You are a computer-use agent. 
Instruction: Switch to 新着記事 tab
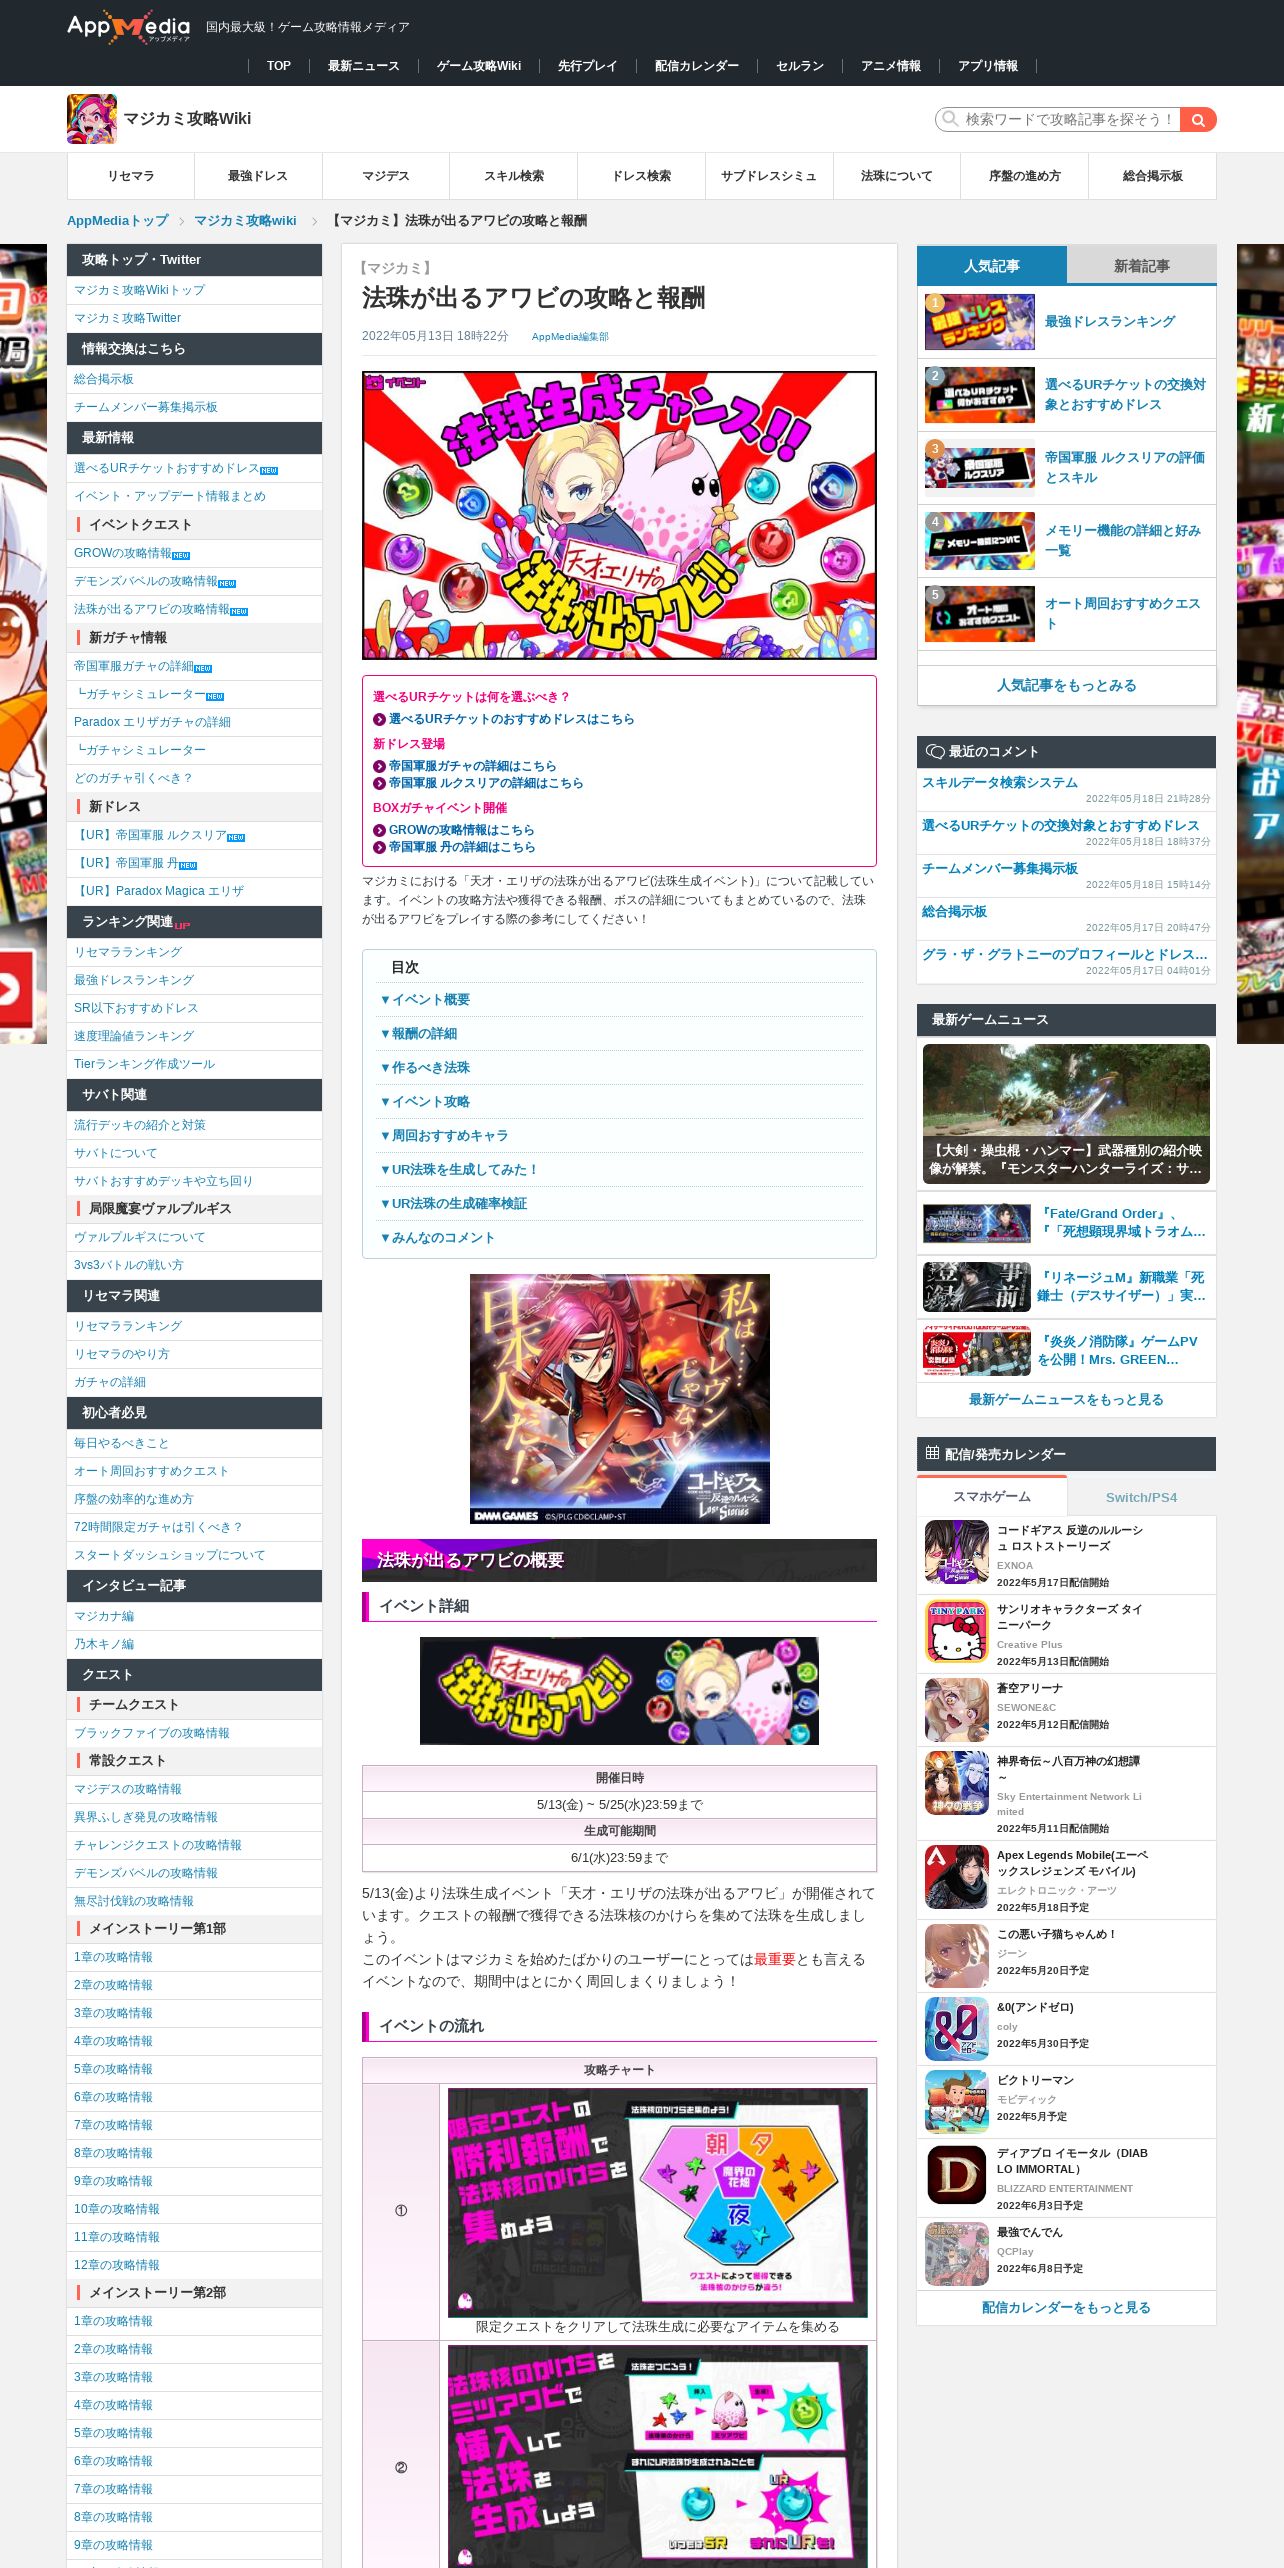[x=1141, y=266]
